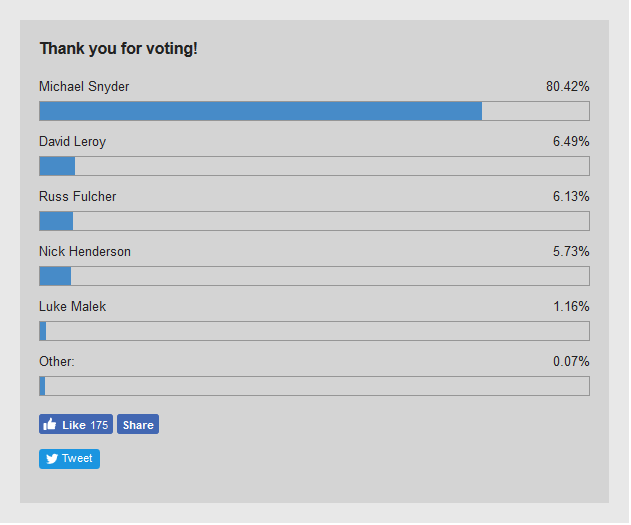Click the 0.07% percentage for Other
This screenshot has height=525, width=631.
tap(571, 362)
